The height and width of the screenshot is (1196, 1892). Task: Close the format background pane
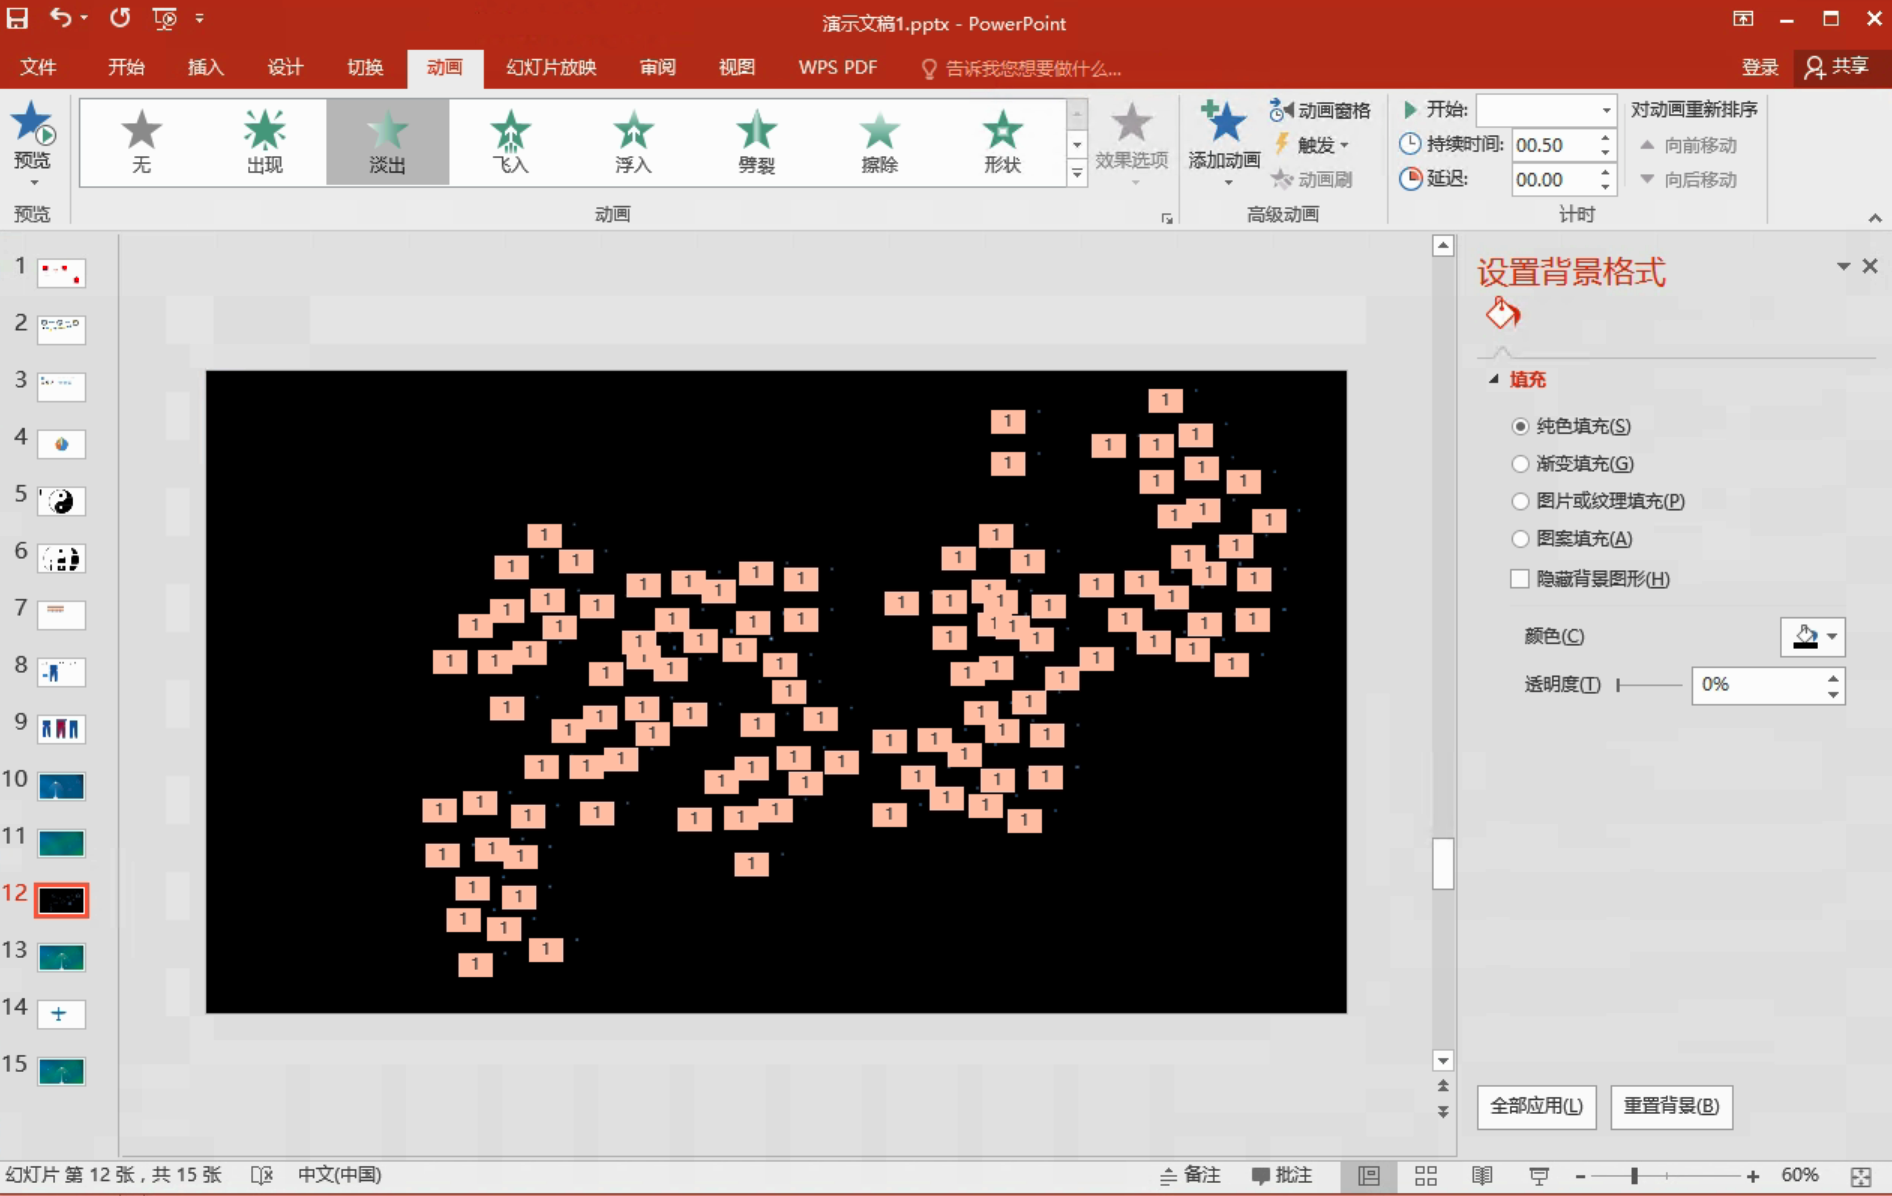point(1870,266)
